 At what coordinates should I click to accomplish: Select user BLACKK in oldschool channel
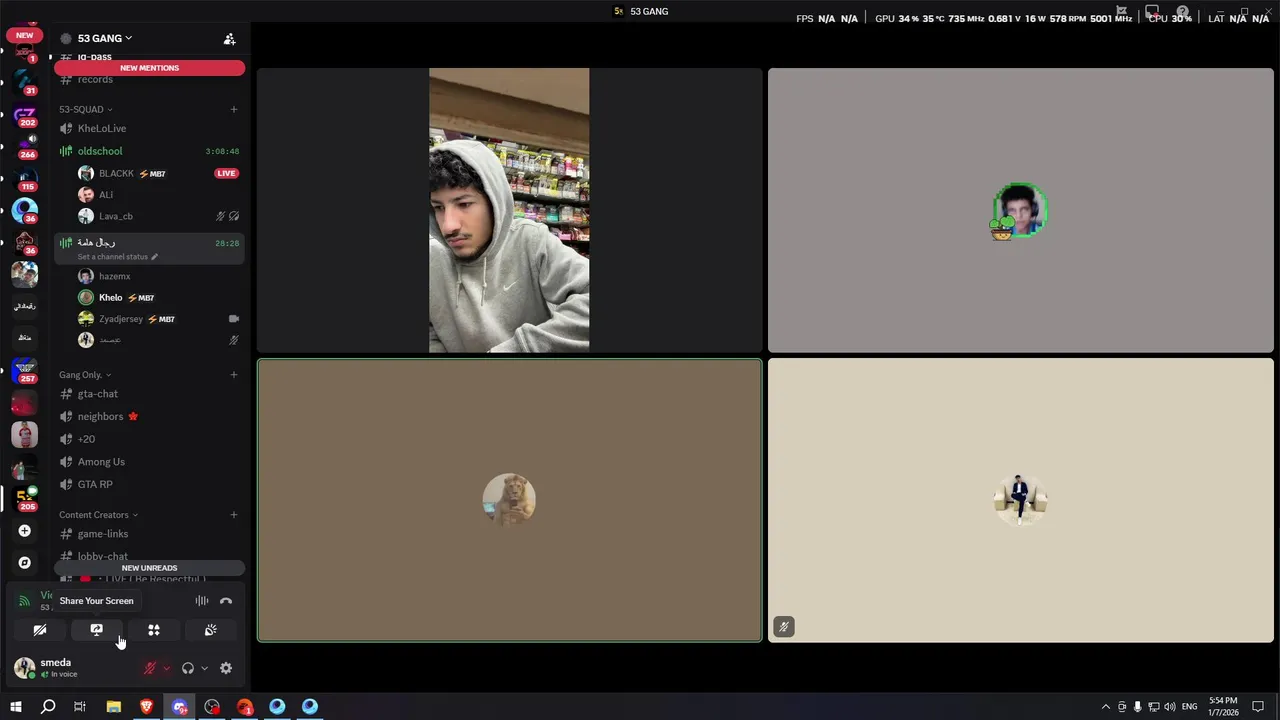pyautogui.click(x=158, y=173)
